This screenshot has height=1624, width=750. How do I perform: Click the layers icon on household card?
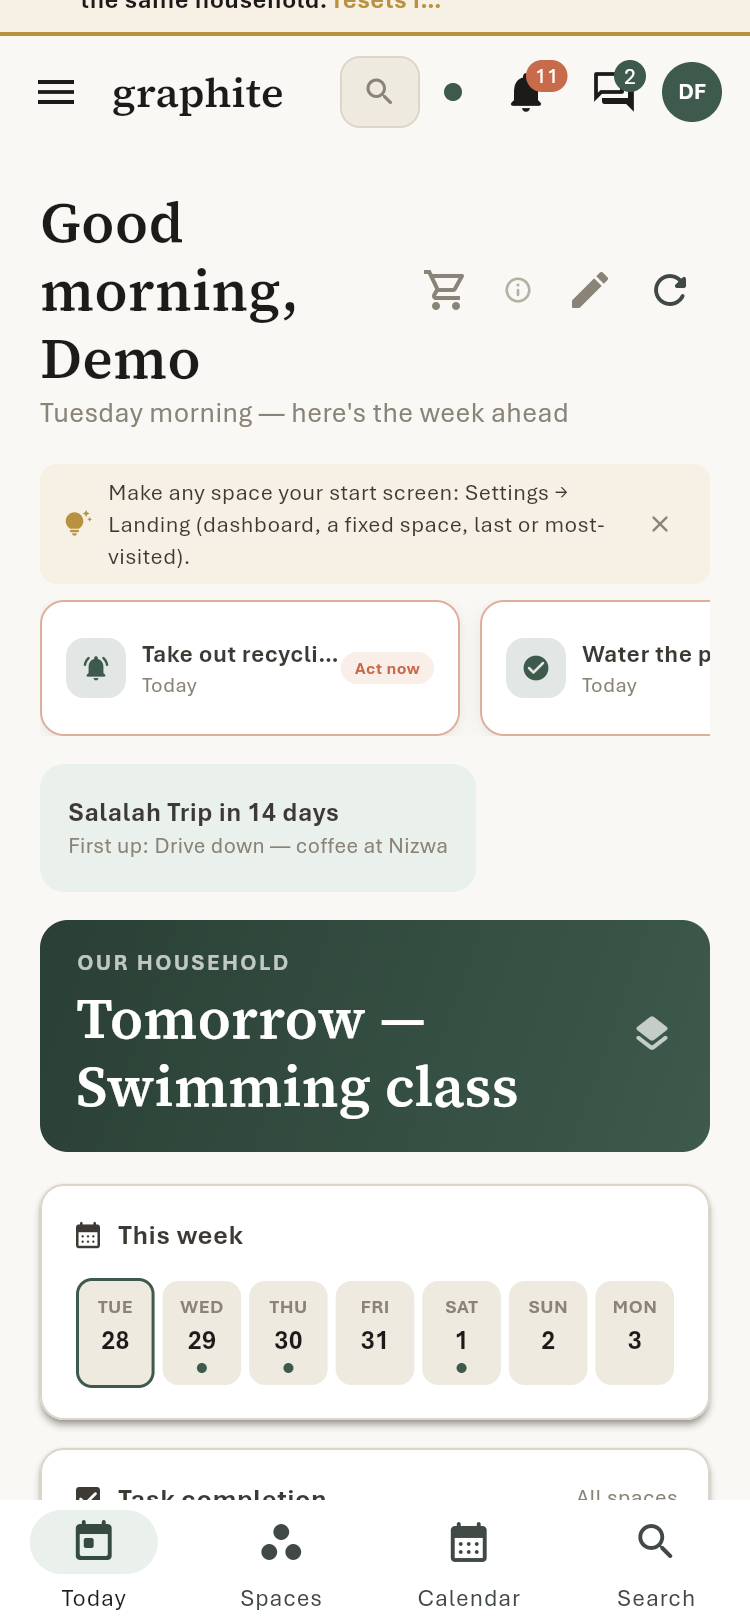click(x=652, y=1034)
